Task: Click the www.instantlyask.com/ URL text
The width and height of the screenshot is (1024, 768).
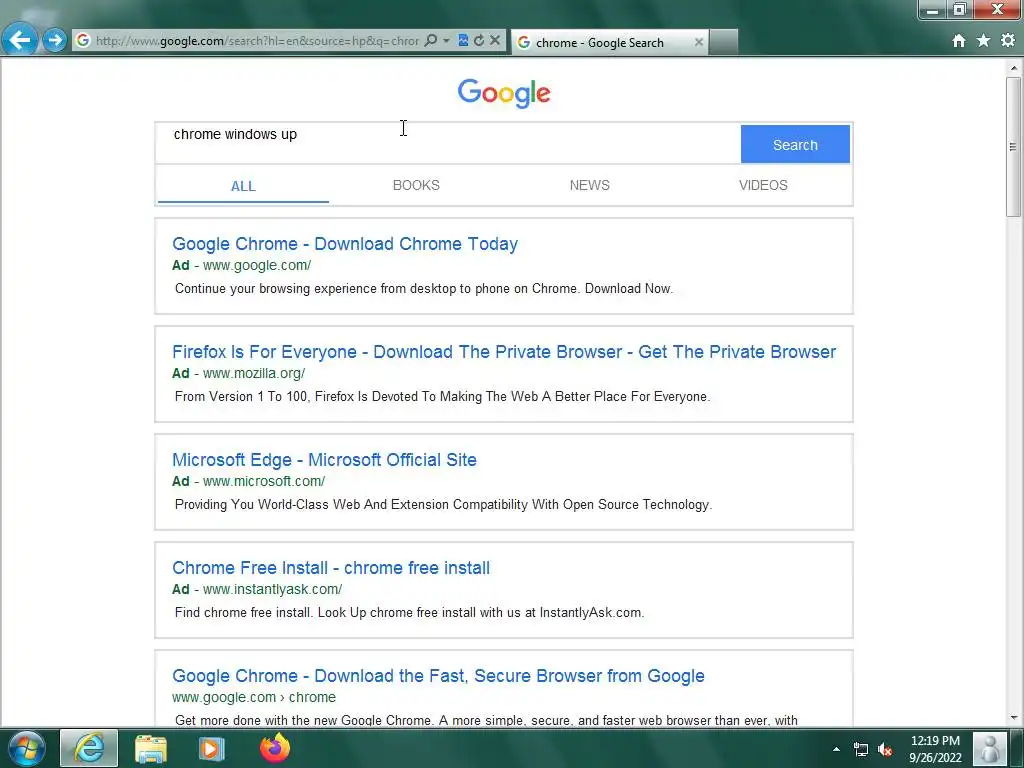Action: coord(272,590)
